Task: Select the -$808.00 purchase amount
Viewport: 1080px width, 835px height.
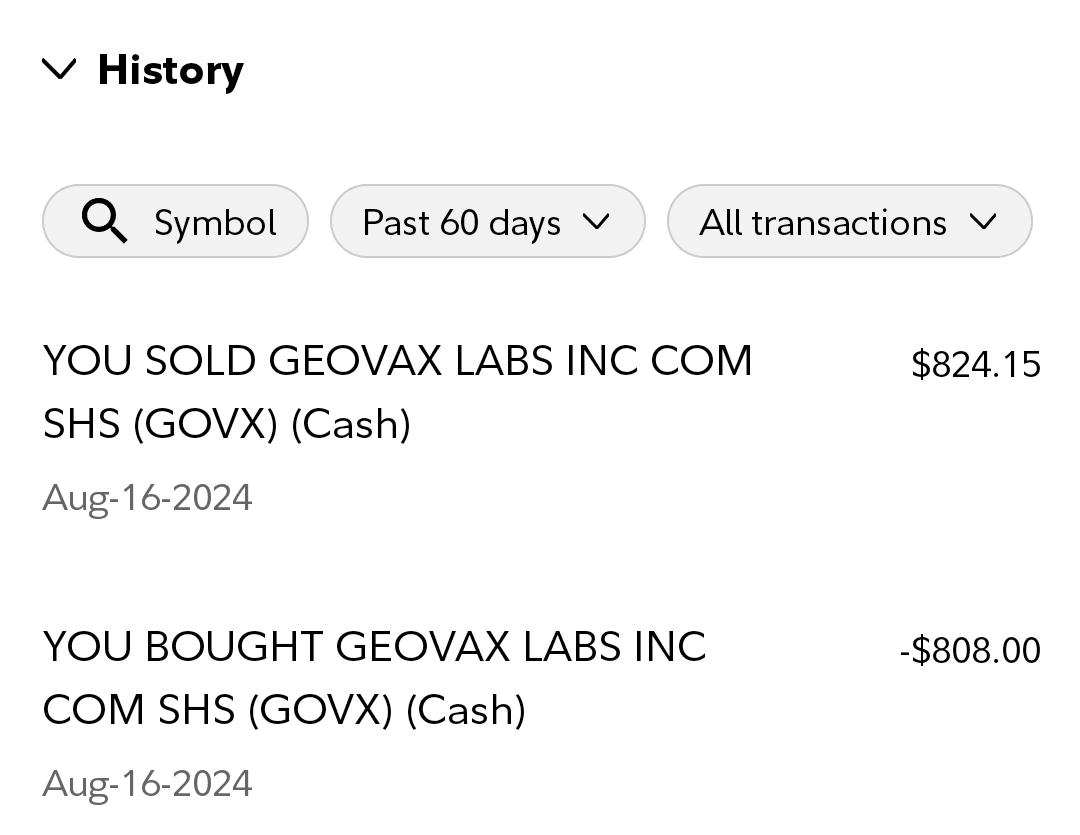Action: (970, 651)
